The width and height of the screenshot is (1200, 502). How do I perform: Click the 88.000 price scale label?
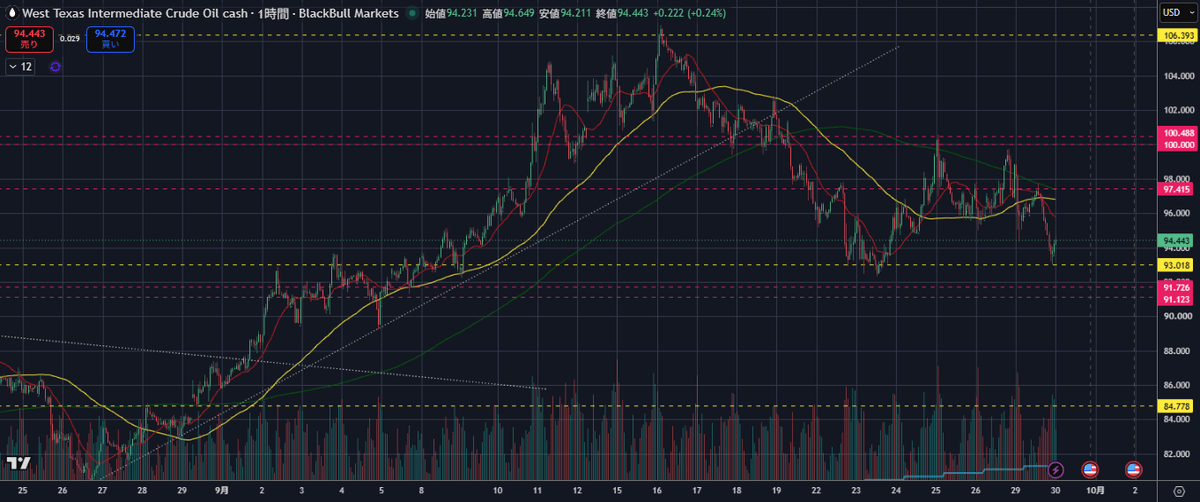1177,351
